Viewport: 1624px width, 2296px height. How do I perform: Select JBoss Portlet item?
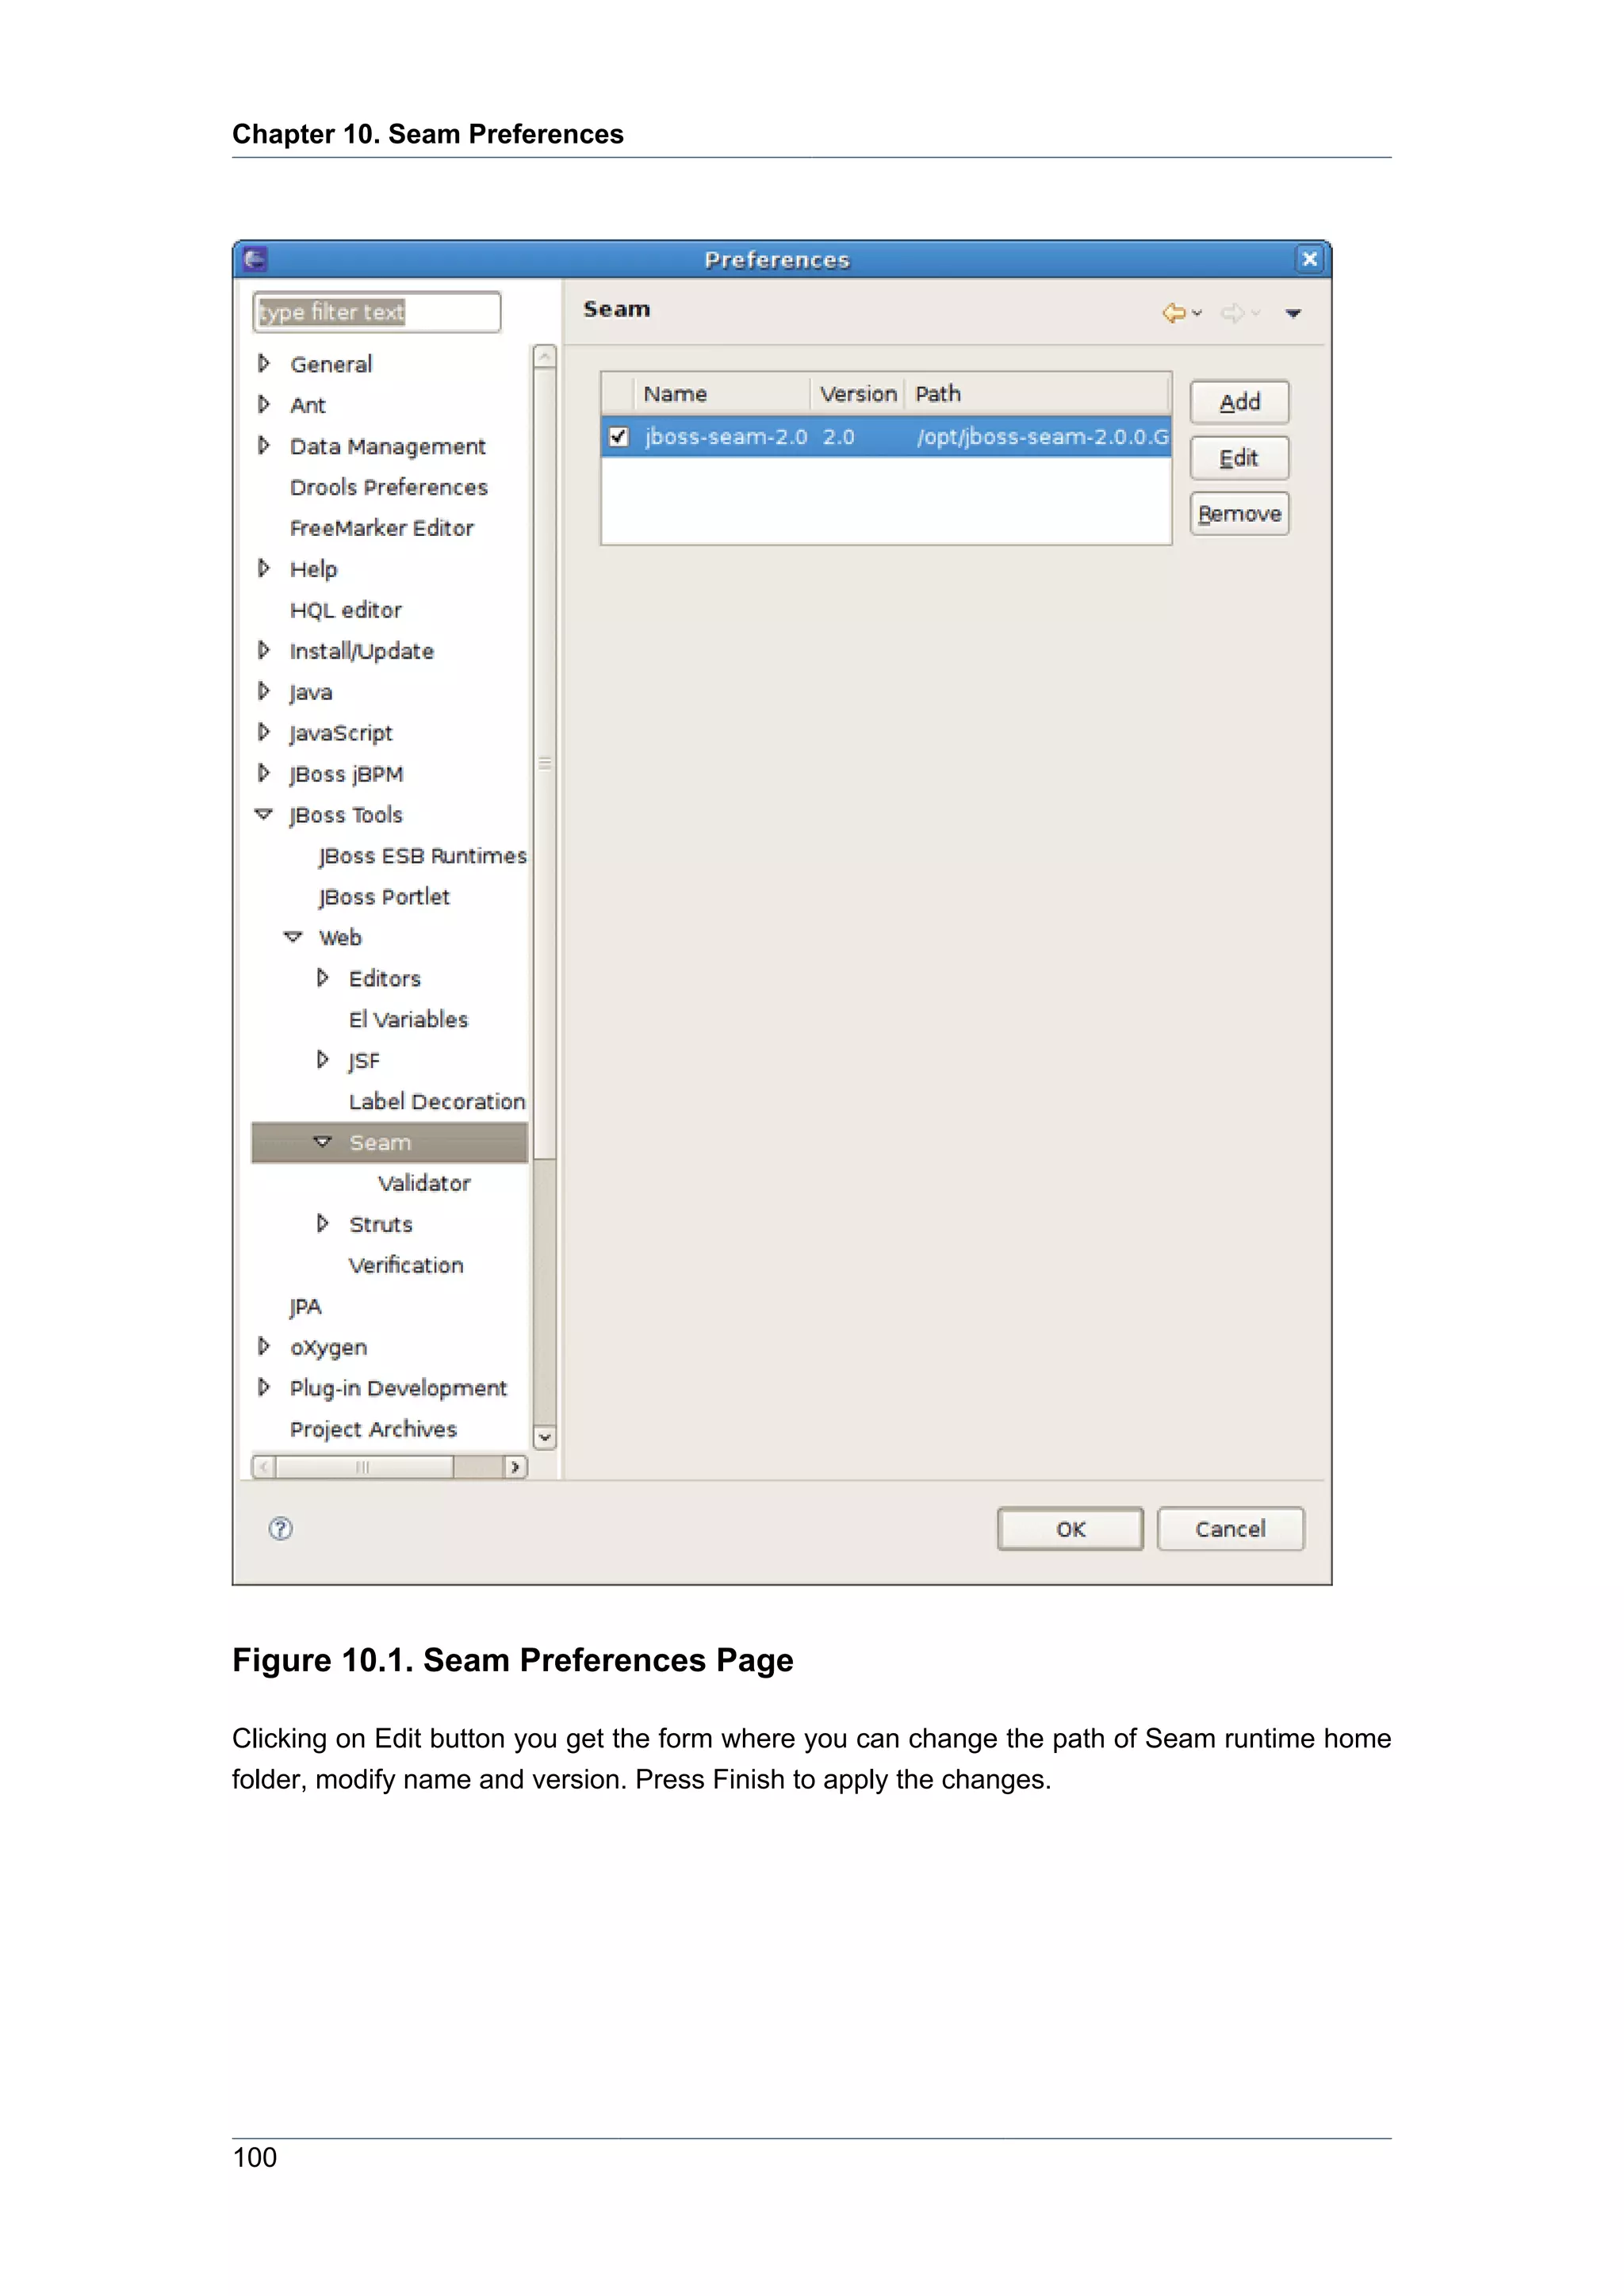click(x=384, y=897)
